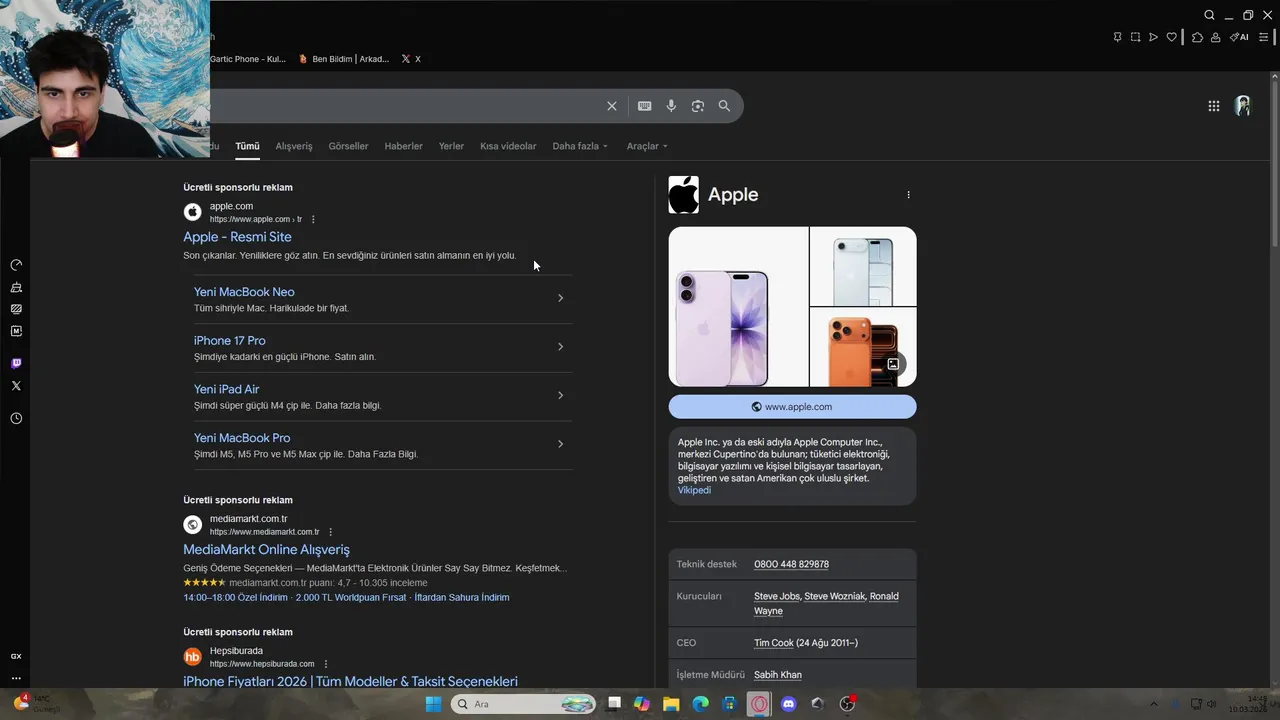Open the 14:00–18:00 Özel İndirim sitelink
The image size is (1280, 720).
click(x=235, y=597)
